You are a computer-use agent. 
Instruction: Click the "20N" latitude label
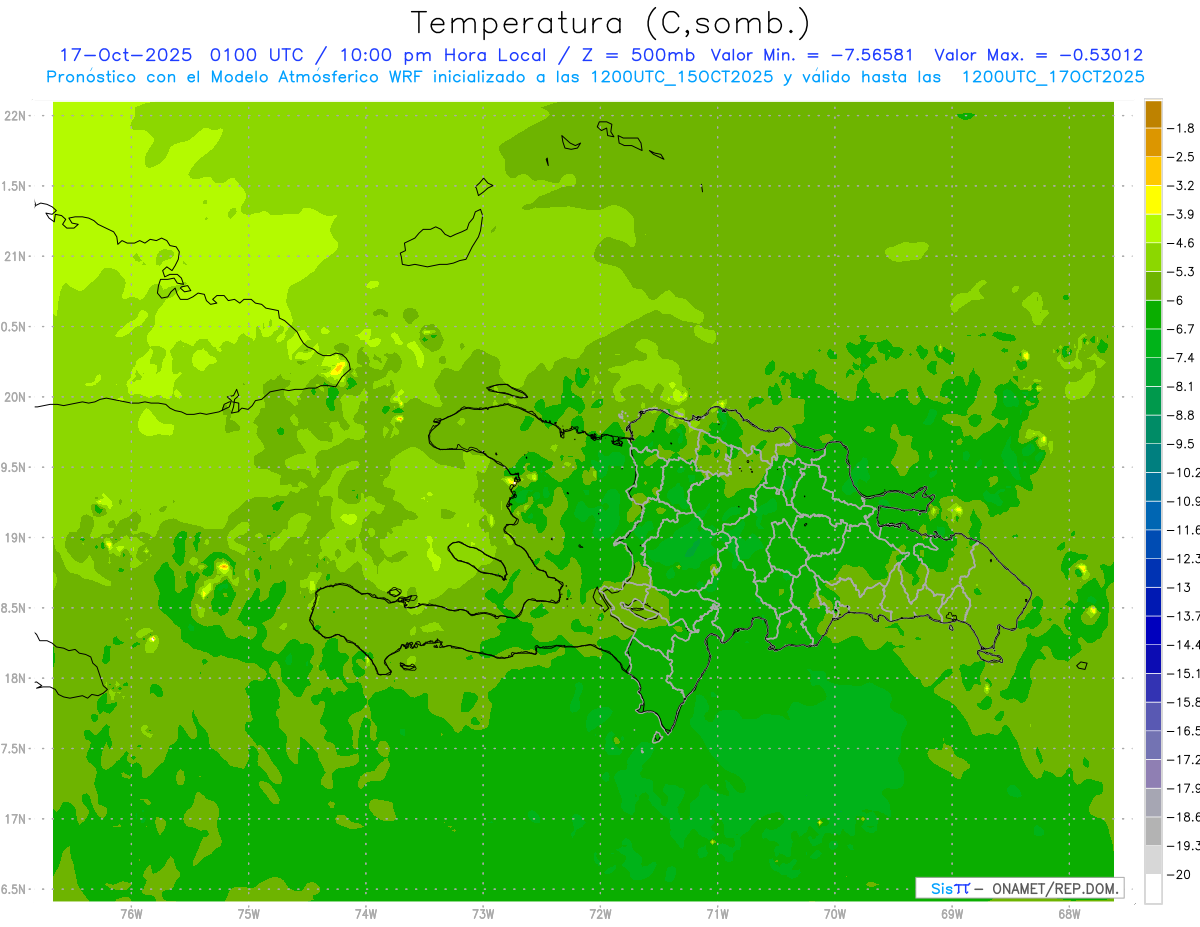point(17,398)
